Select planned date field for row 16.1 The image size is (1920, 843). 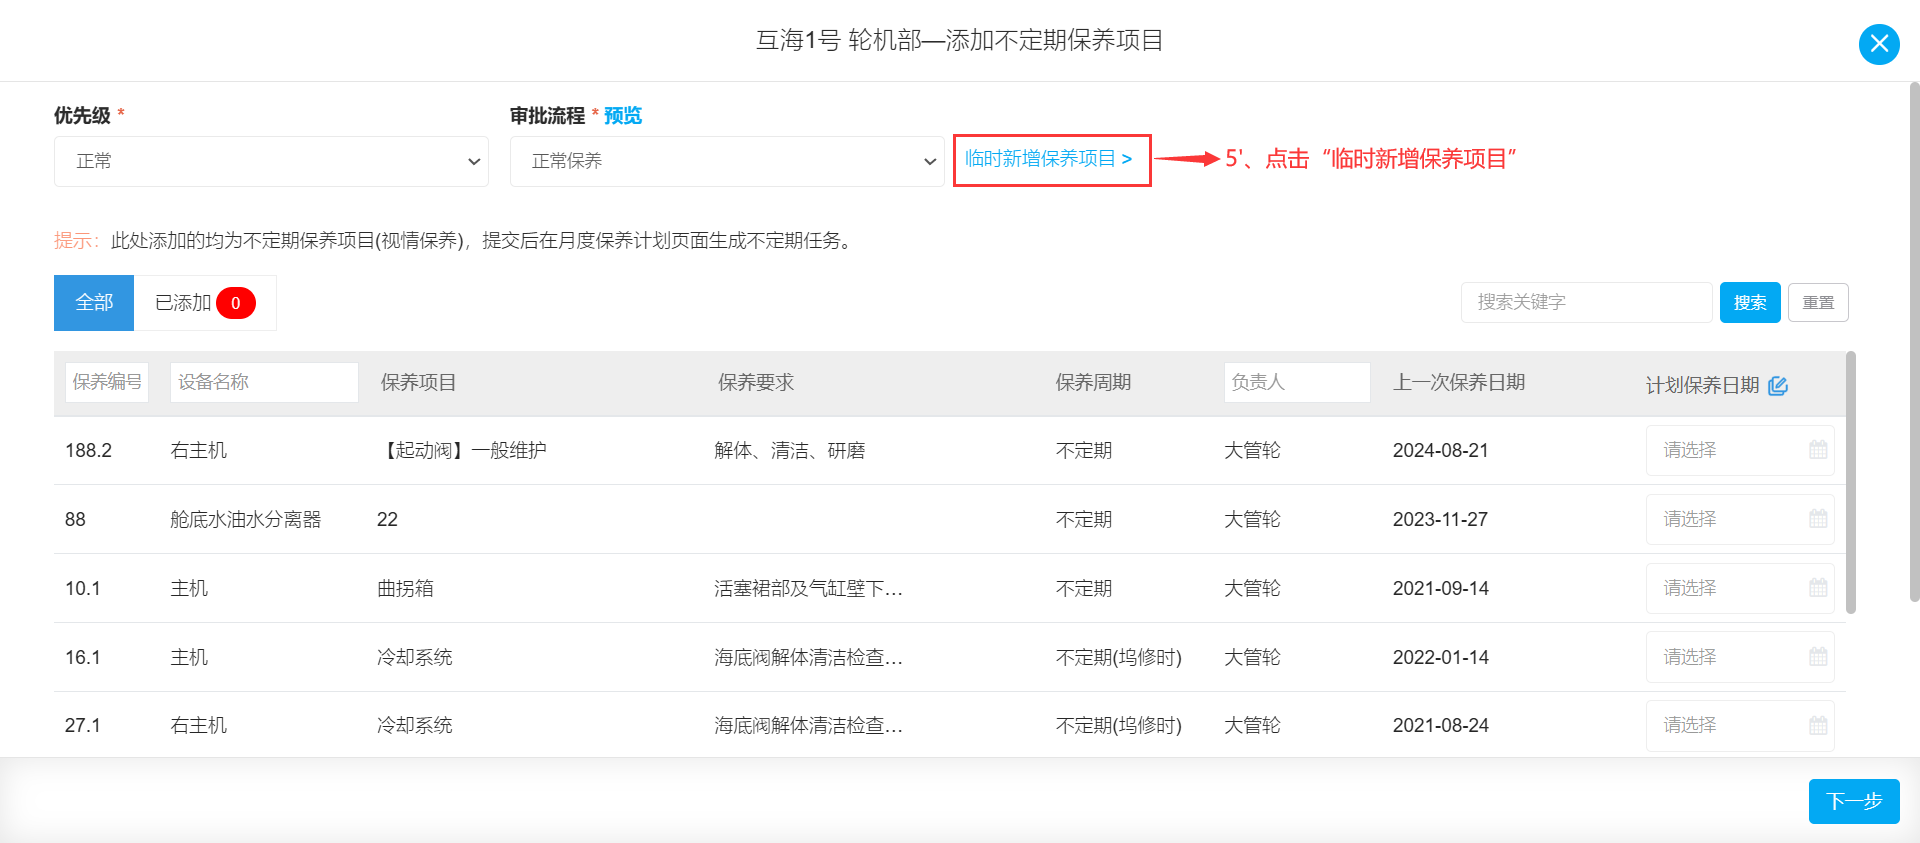(x=1740, y=657)
